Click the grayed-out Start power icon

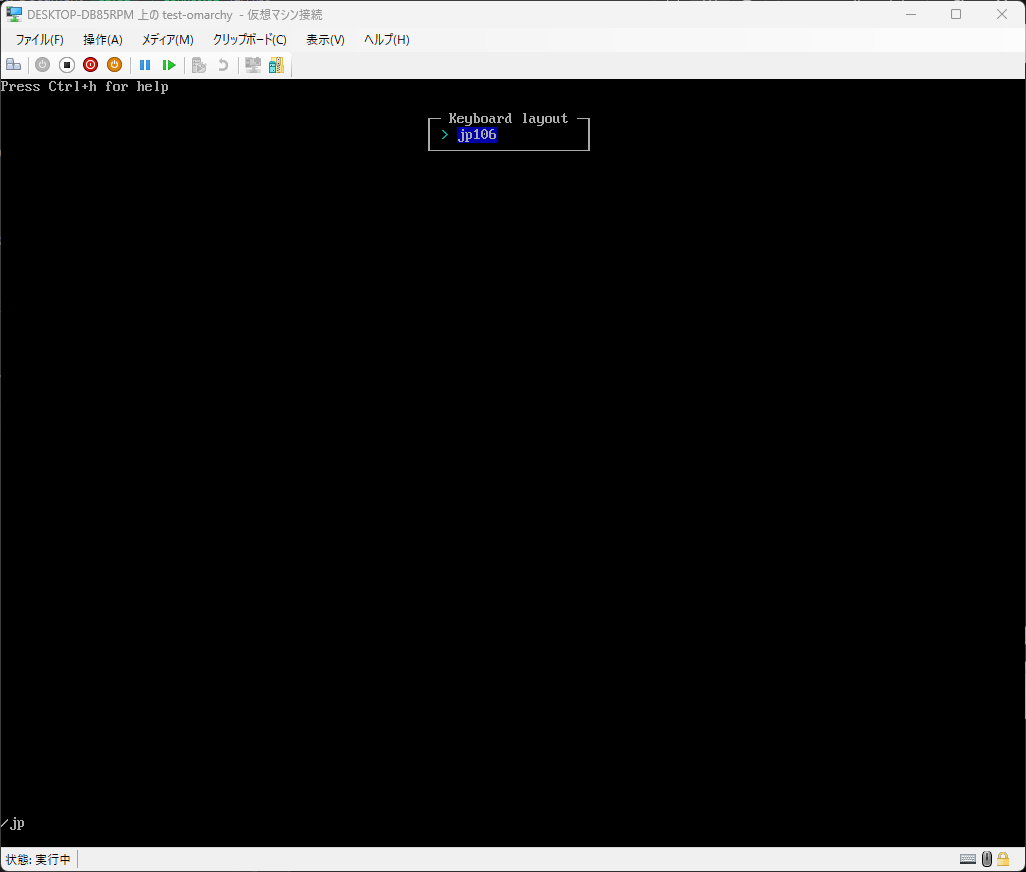click(x=43, y=65)
